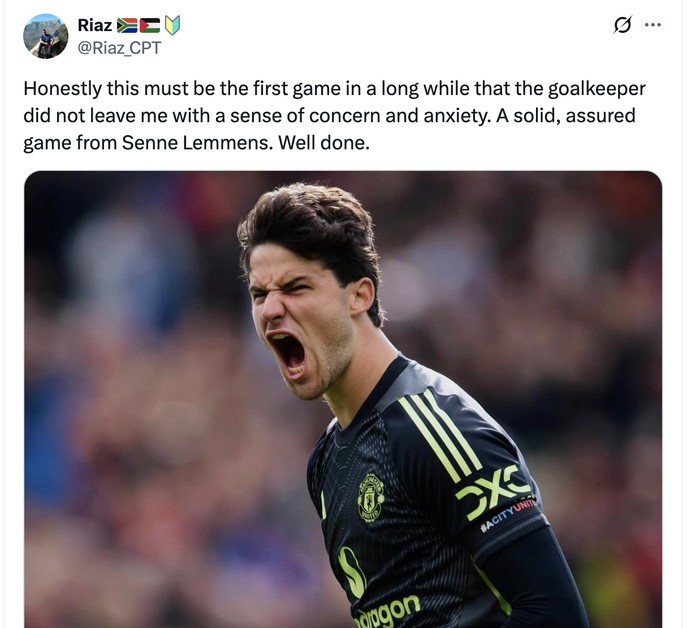The image size is (700, 628).
Task: Open the Riaz display name link
Action: click(x=95, y=25)
